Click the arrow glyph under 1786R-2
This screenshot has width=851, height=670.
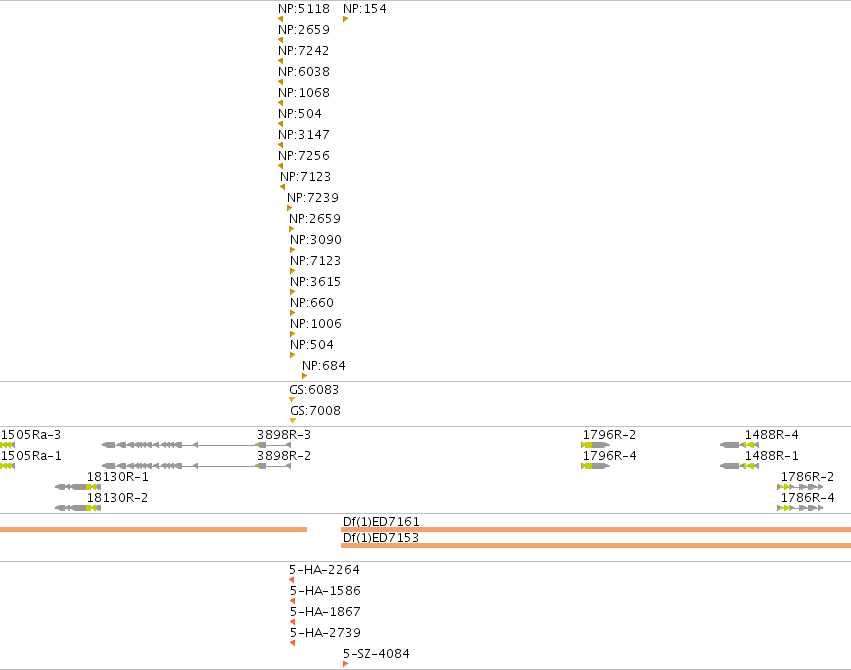click(800, 487)
